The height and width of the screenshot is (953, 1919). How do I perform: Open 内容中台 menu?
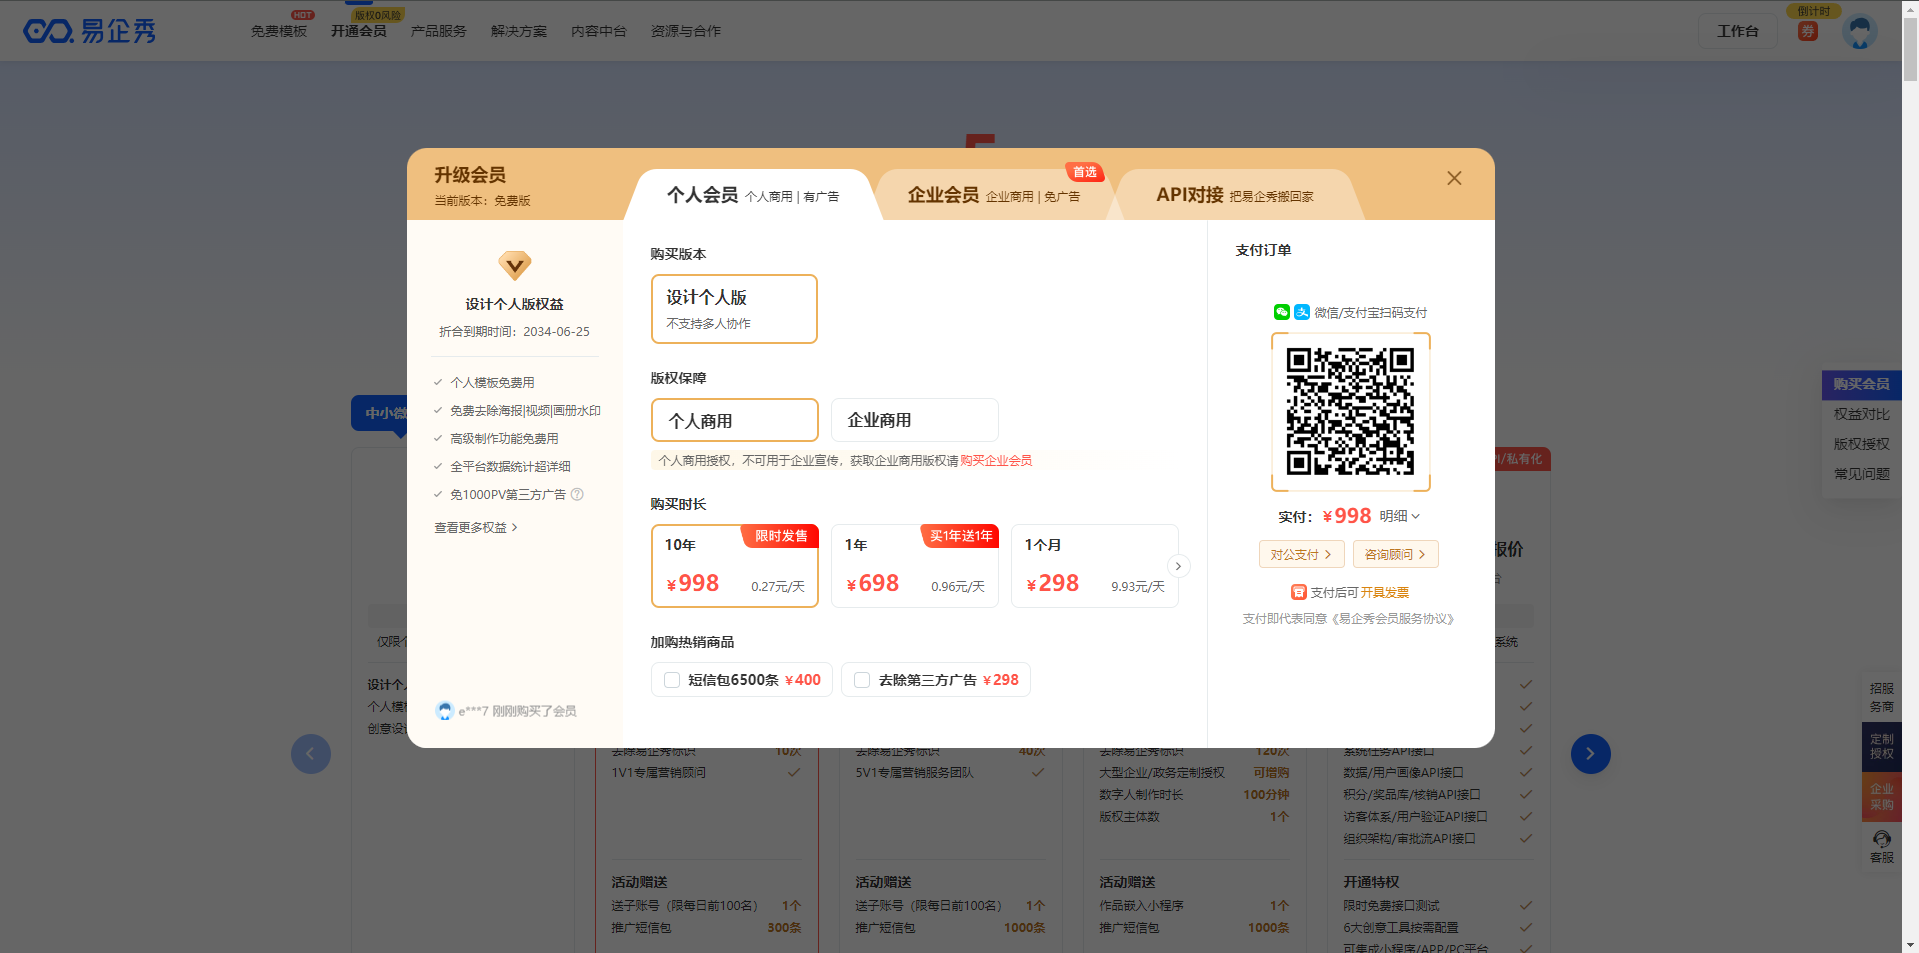pyautogui.click(x=599, y=31)
